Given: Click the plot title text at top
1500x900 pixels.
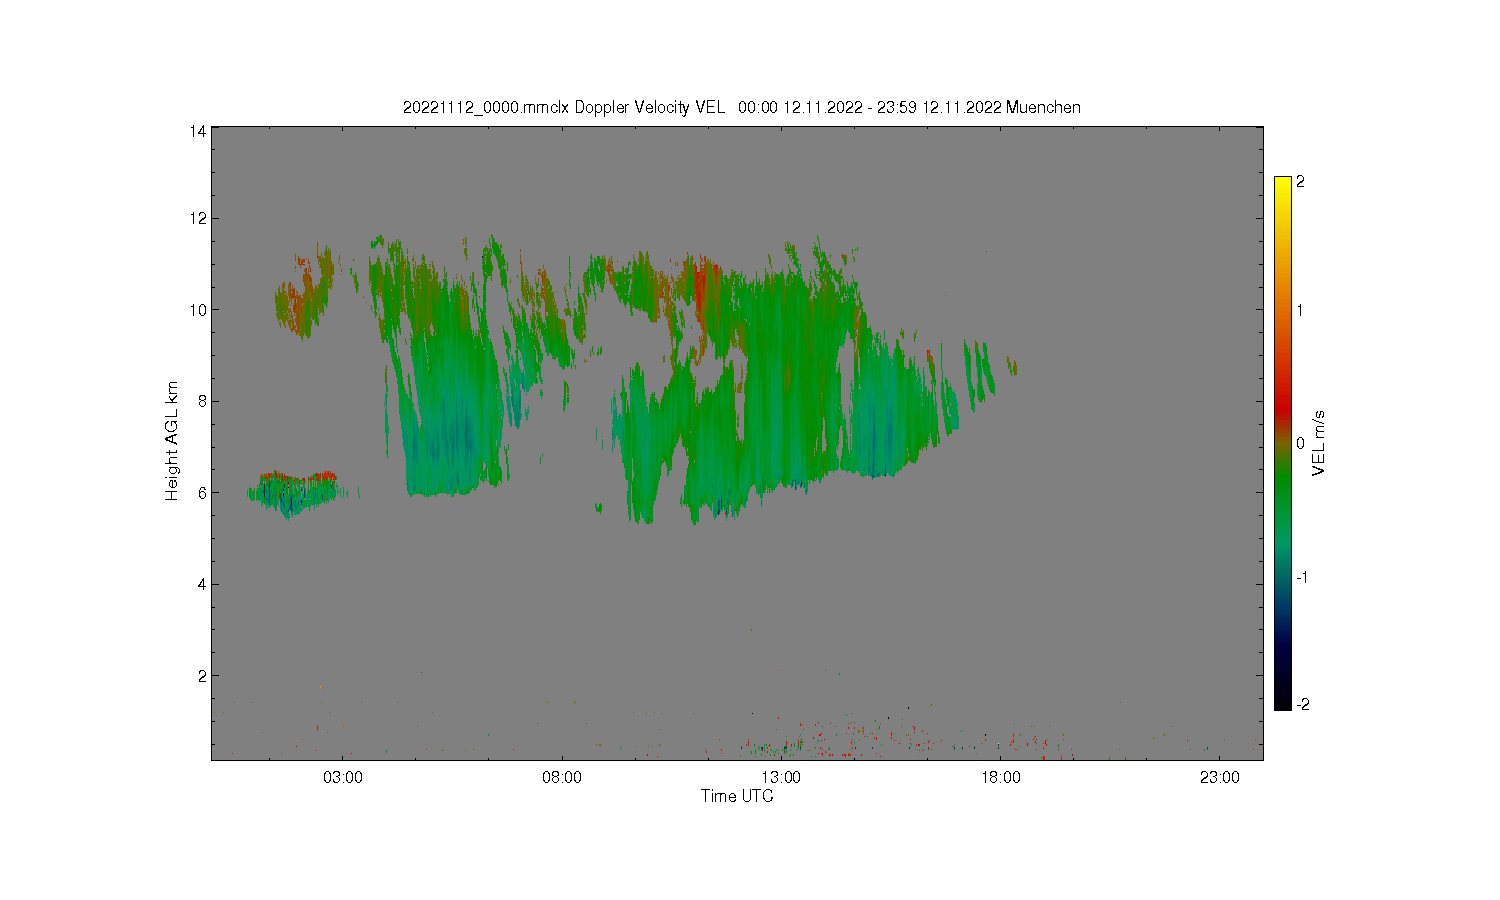Looking at the screenshot, I should tap(741, 107).
